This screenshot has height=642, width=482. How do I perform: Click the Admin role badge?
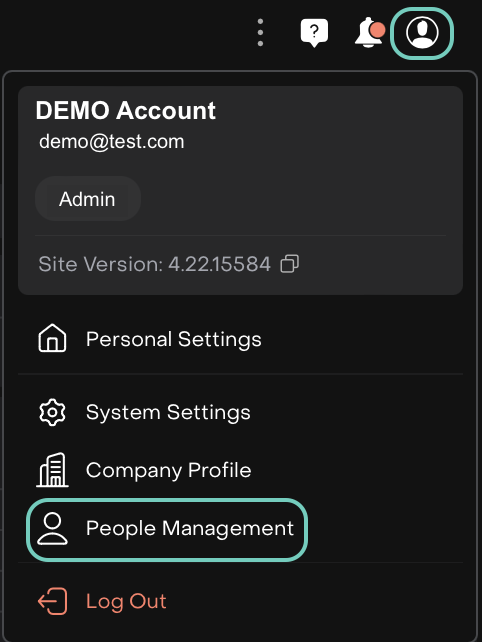click(x=88, y=199)
